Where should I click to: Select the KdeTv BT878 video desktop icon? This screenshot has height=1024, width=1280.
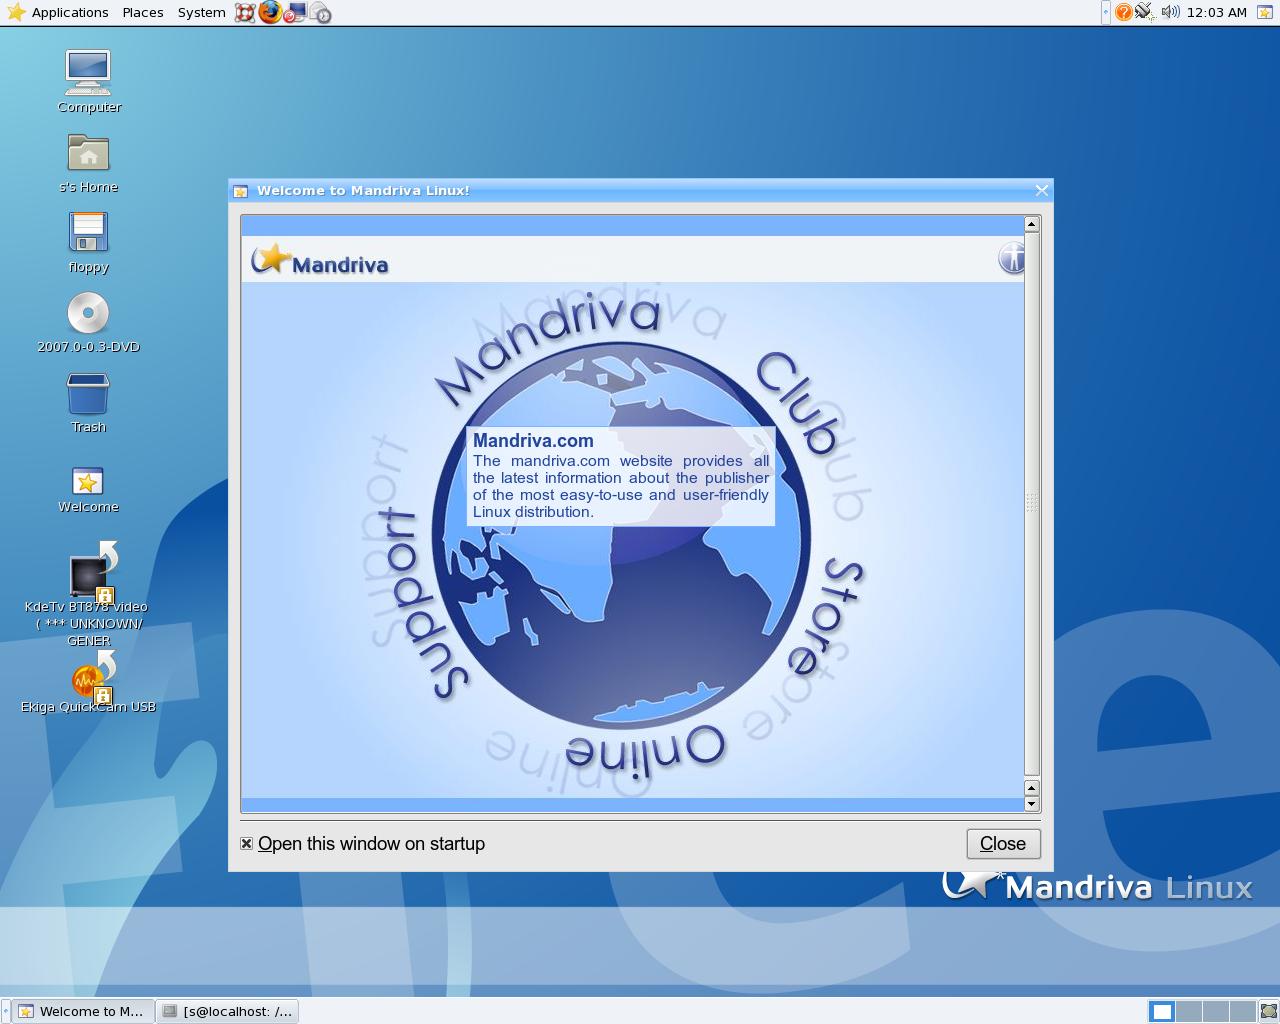pyautogui.click(x=88, y=594)
